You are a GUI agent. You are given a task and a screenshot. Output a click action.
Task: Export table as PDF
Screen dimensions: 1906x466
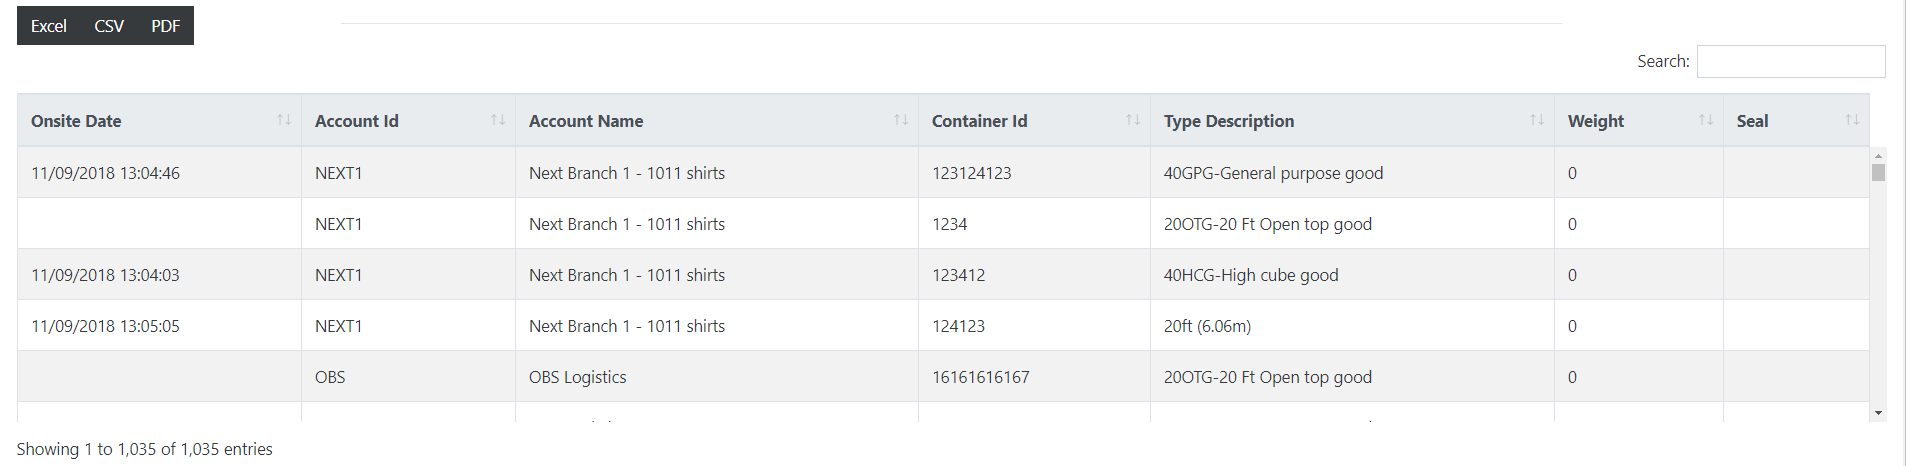[166, 26]
